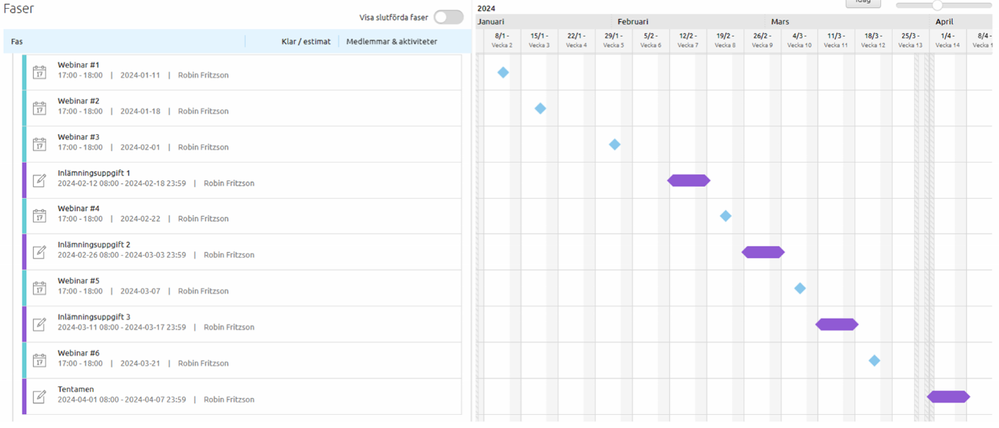Click the calendar icon for Webinar #5

click(40, 288)
